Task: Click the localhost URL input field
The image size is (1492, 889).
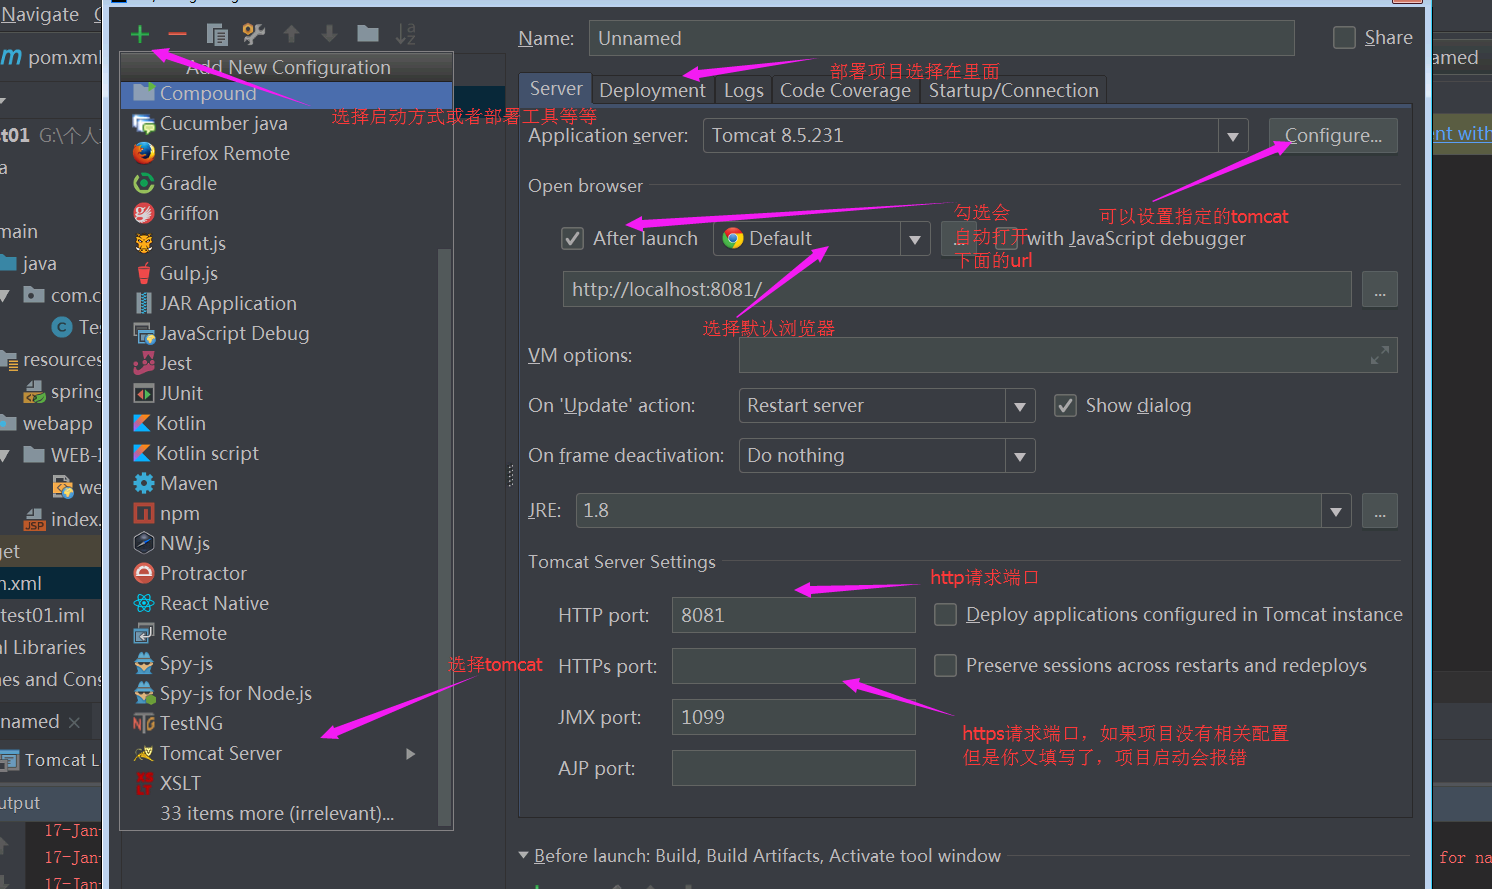Action: point(957,289)
